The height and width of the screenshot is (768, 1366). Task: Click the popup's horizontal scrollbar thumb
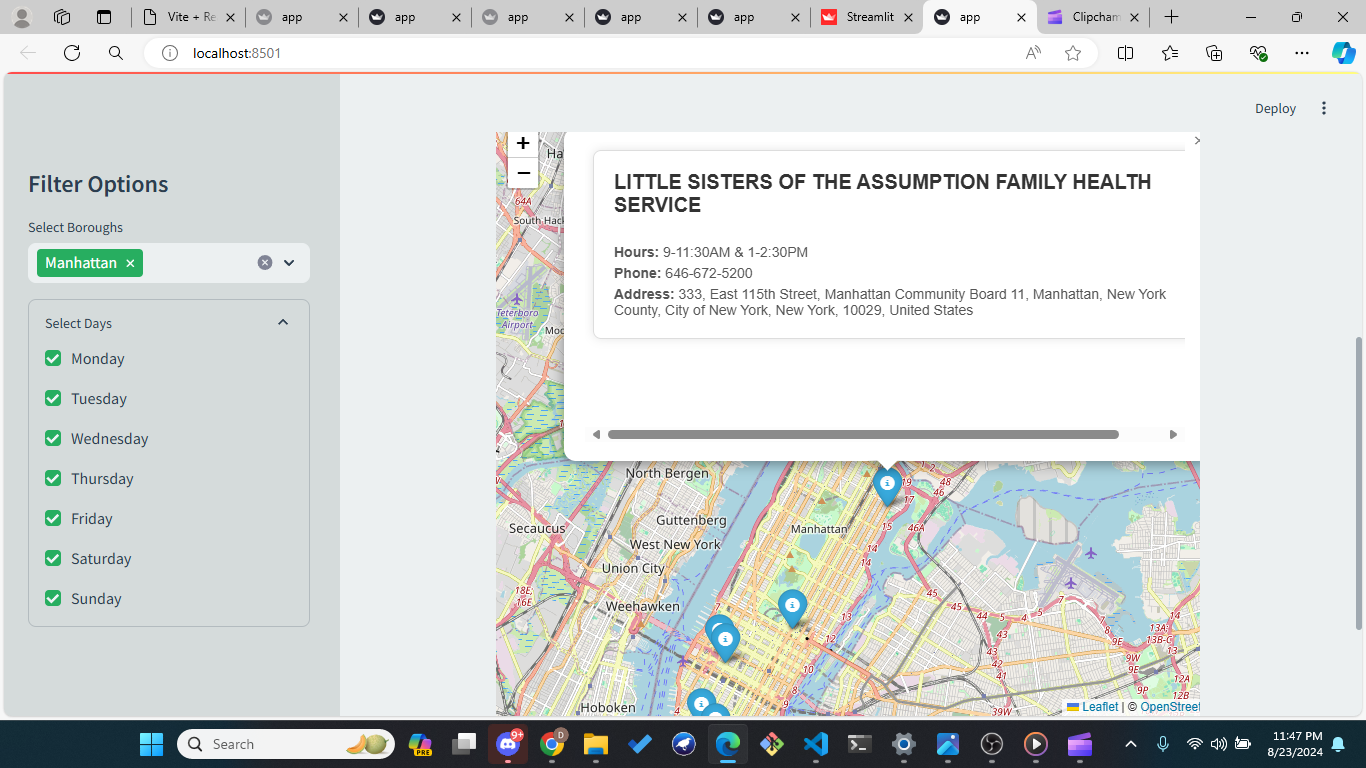863,435
